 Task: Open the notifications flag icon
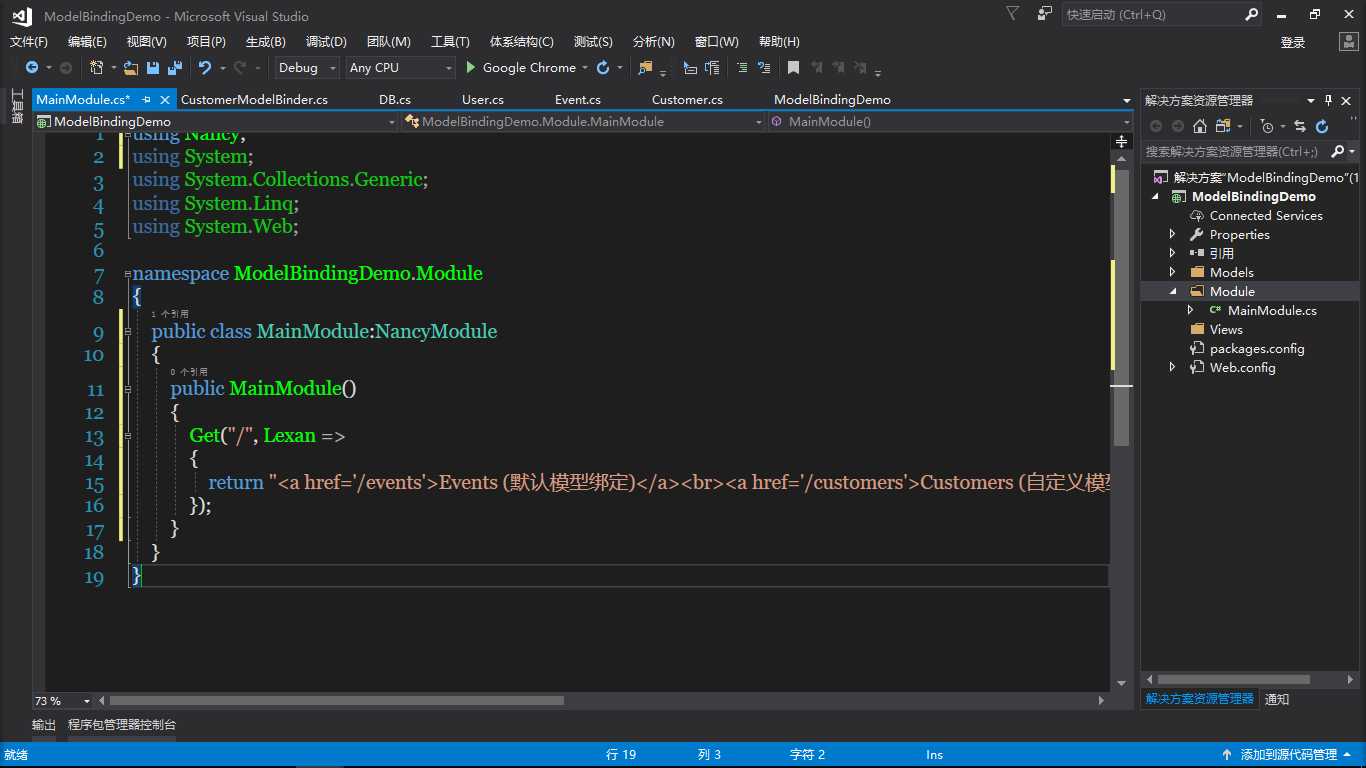(x=1013, y=14)
